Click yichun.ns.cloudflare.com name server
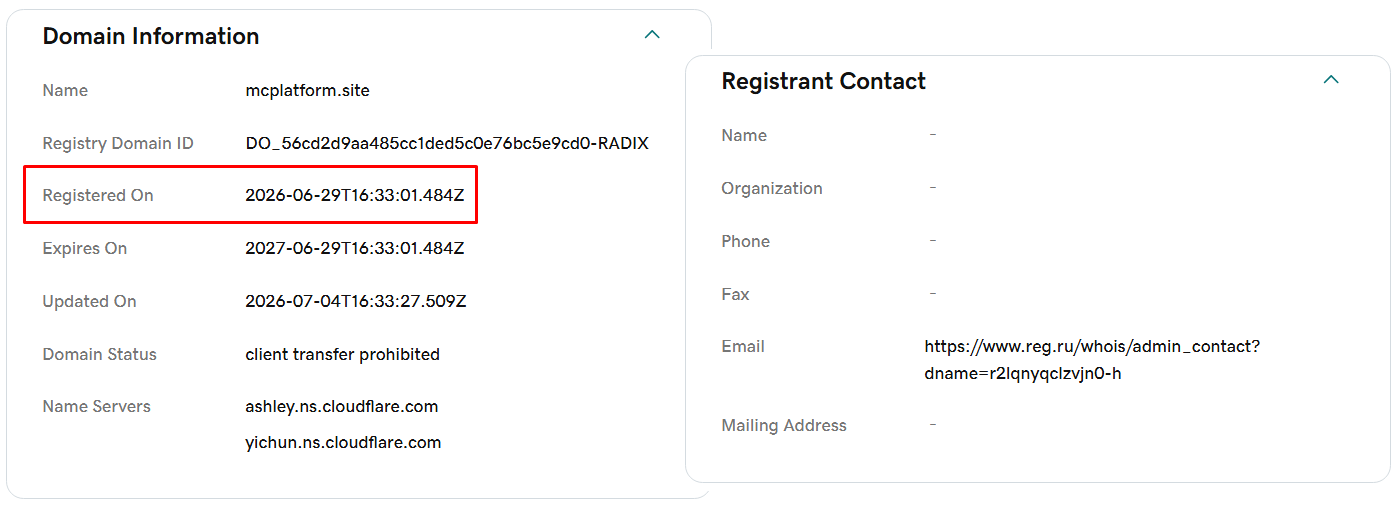Image resolution: width=1399 pixels, height=512 pixels. click(x=343, y=442)
